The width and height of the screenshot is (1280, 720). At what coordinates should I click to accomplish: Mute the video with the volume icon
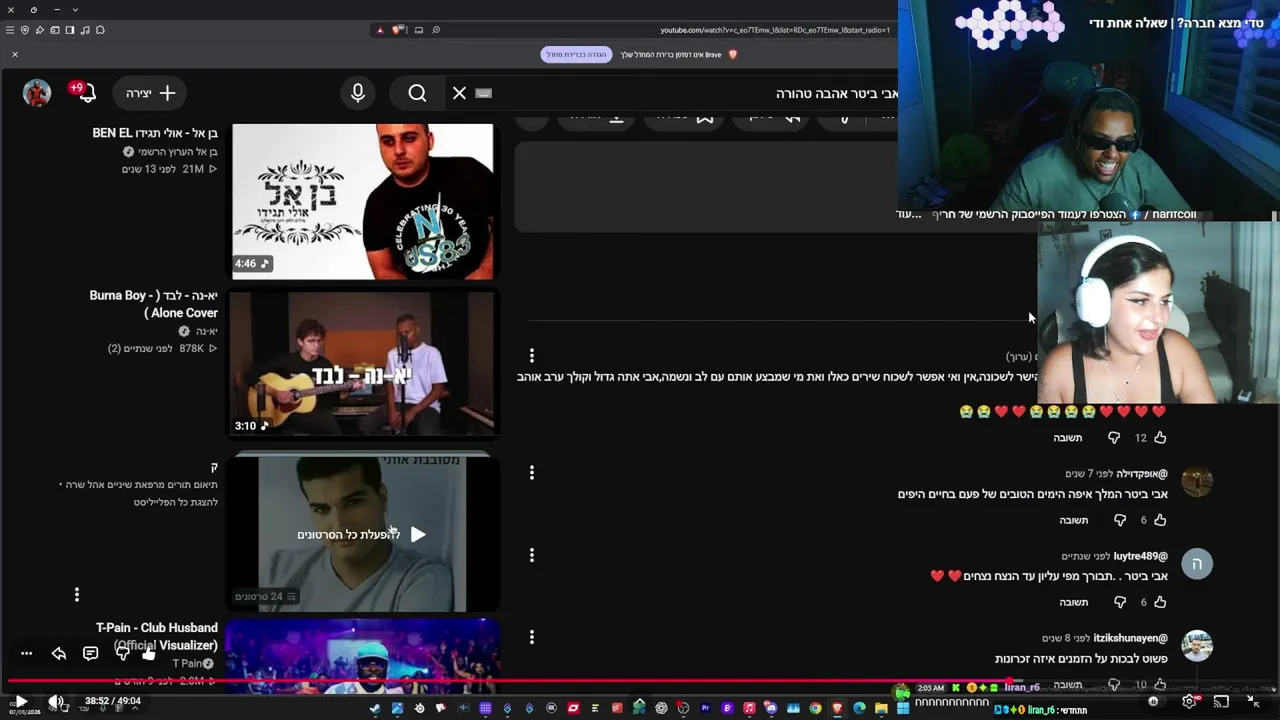click(x=56, y=702)
